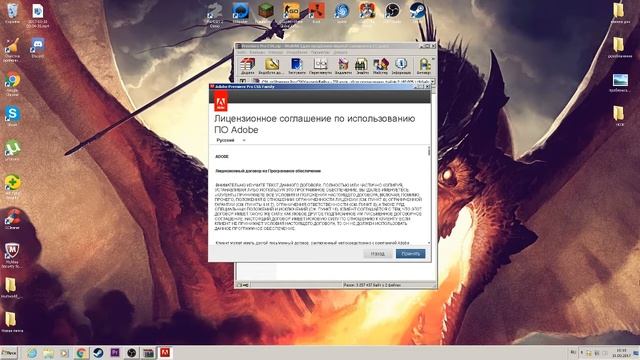640x360 pixels.
Task: Select the green plus desktop shortcut
Action: (x=12, y=187)
